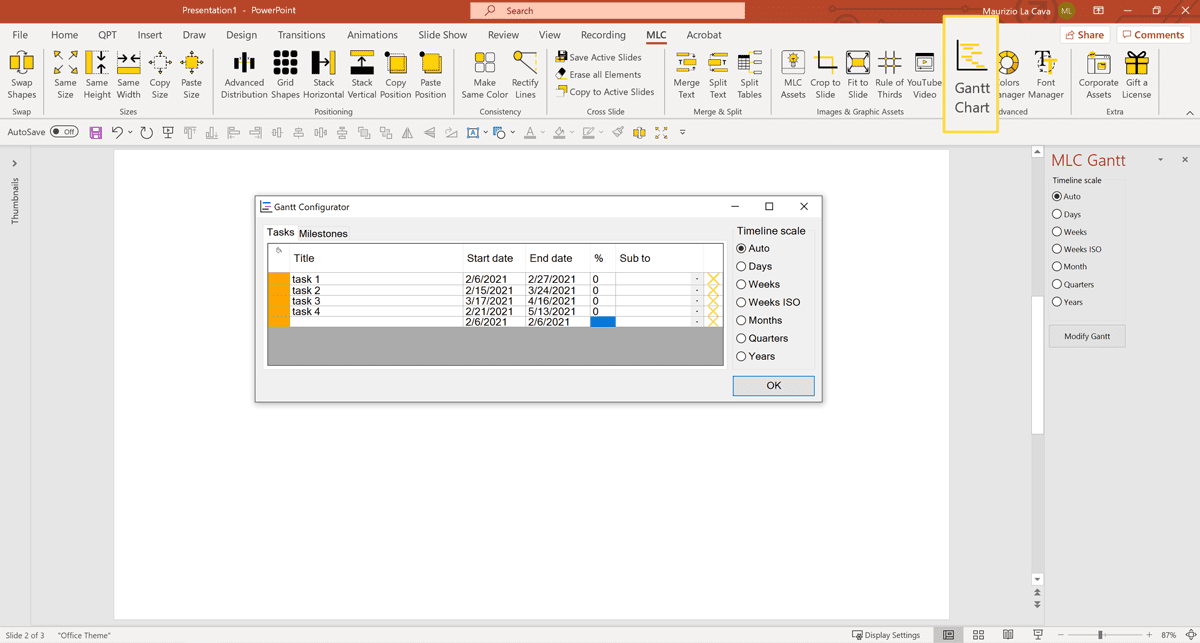Click the Rectify Lines tool
The height and width of the screenshot is (643, 1200).
[525, 74]
